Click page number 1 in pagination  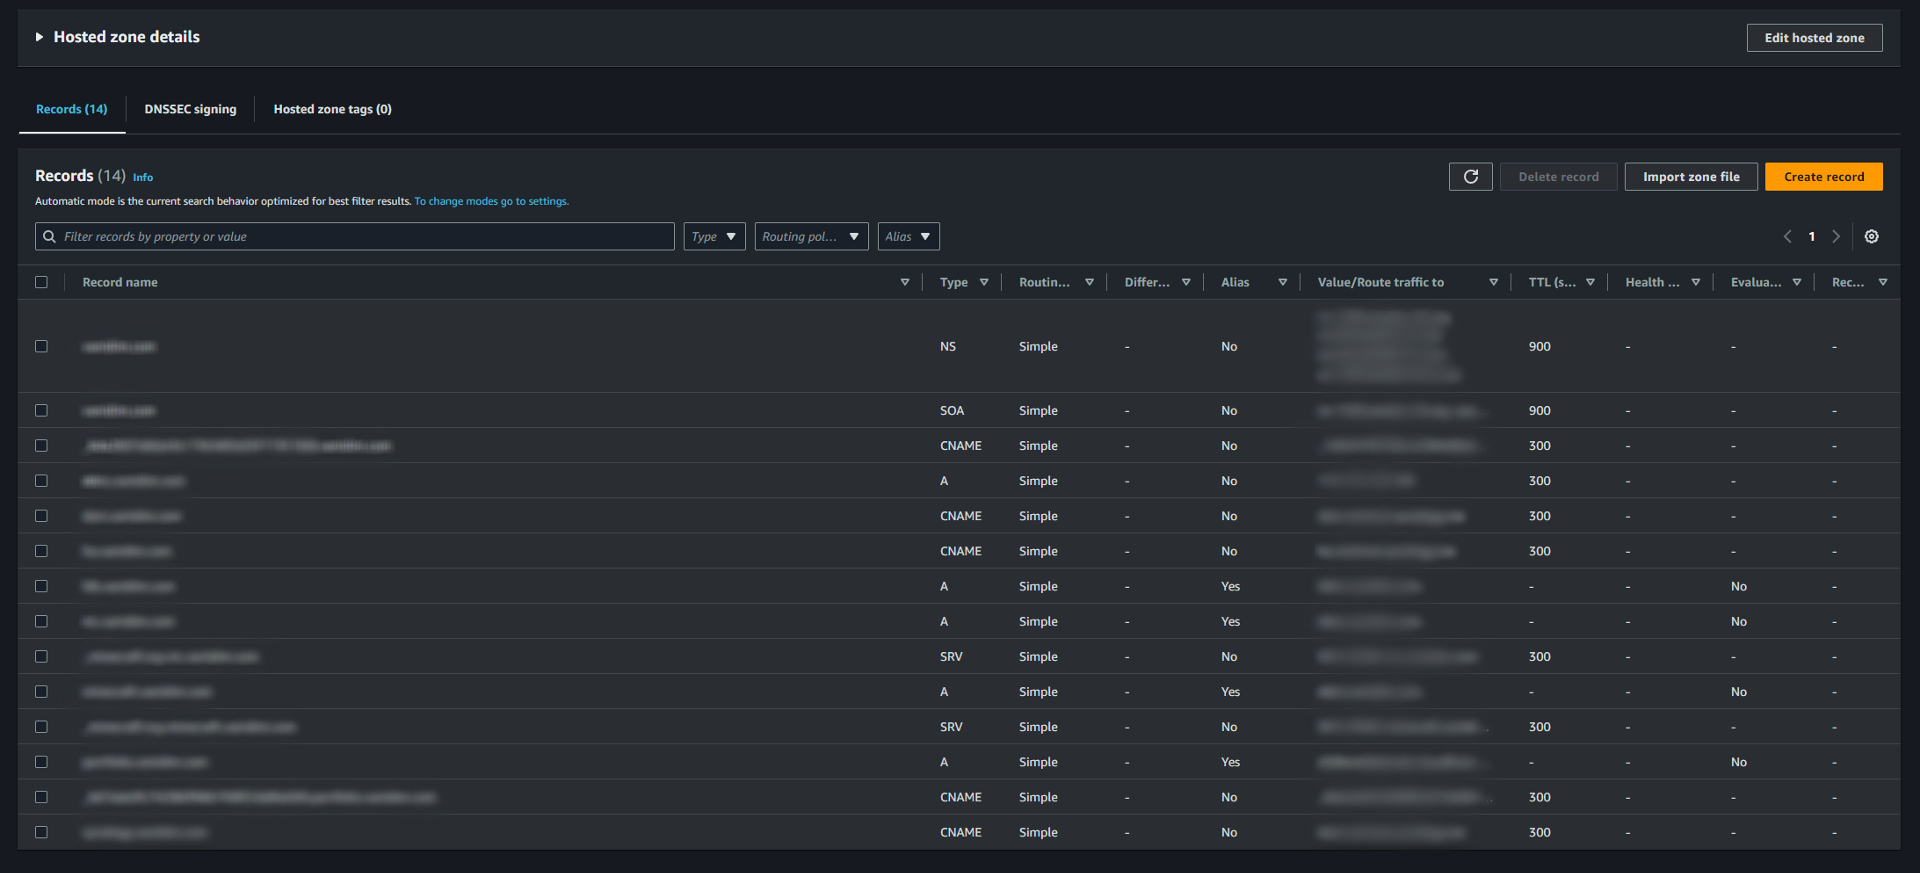pyautogui.click(x=1811, y=237)
